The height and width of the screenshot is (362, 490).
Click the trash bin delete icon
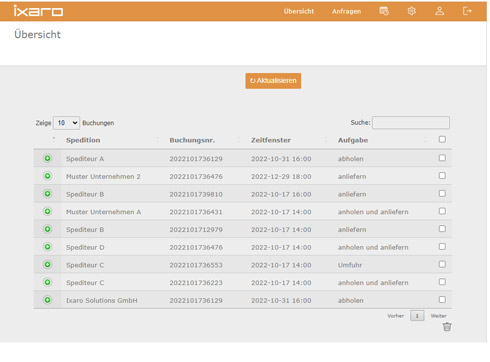tap(447, 327)
